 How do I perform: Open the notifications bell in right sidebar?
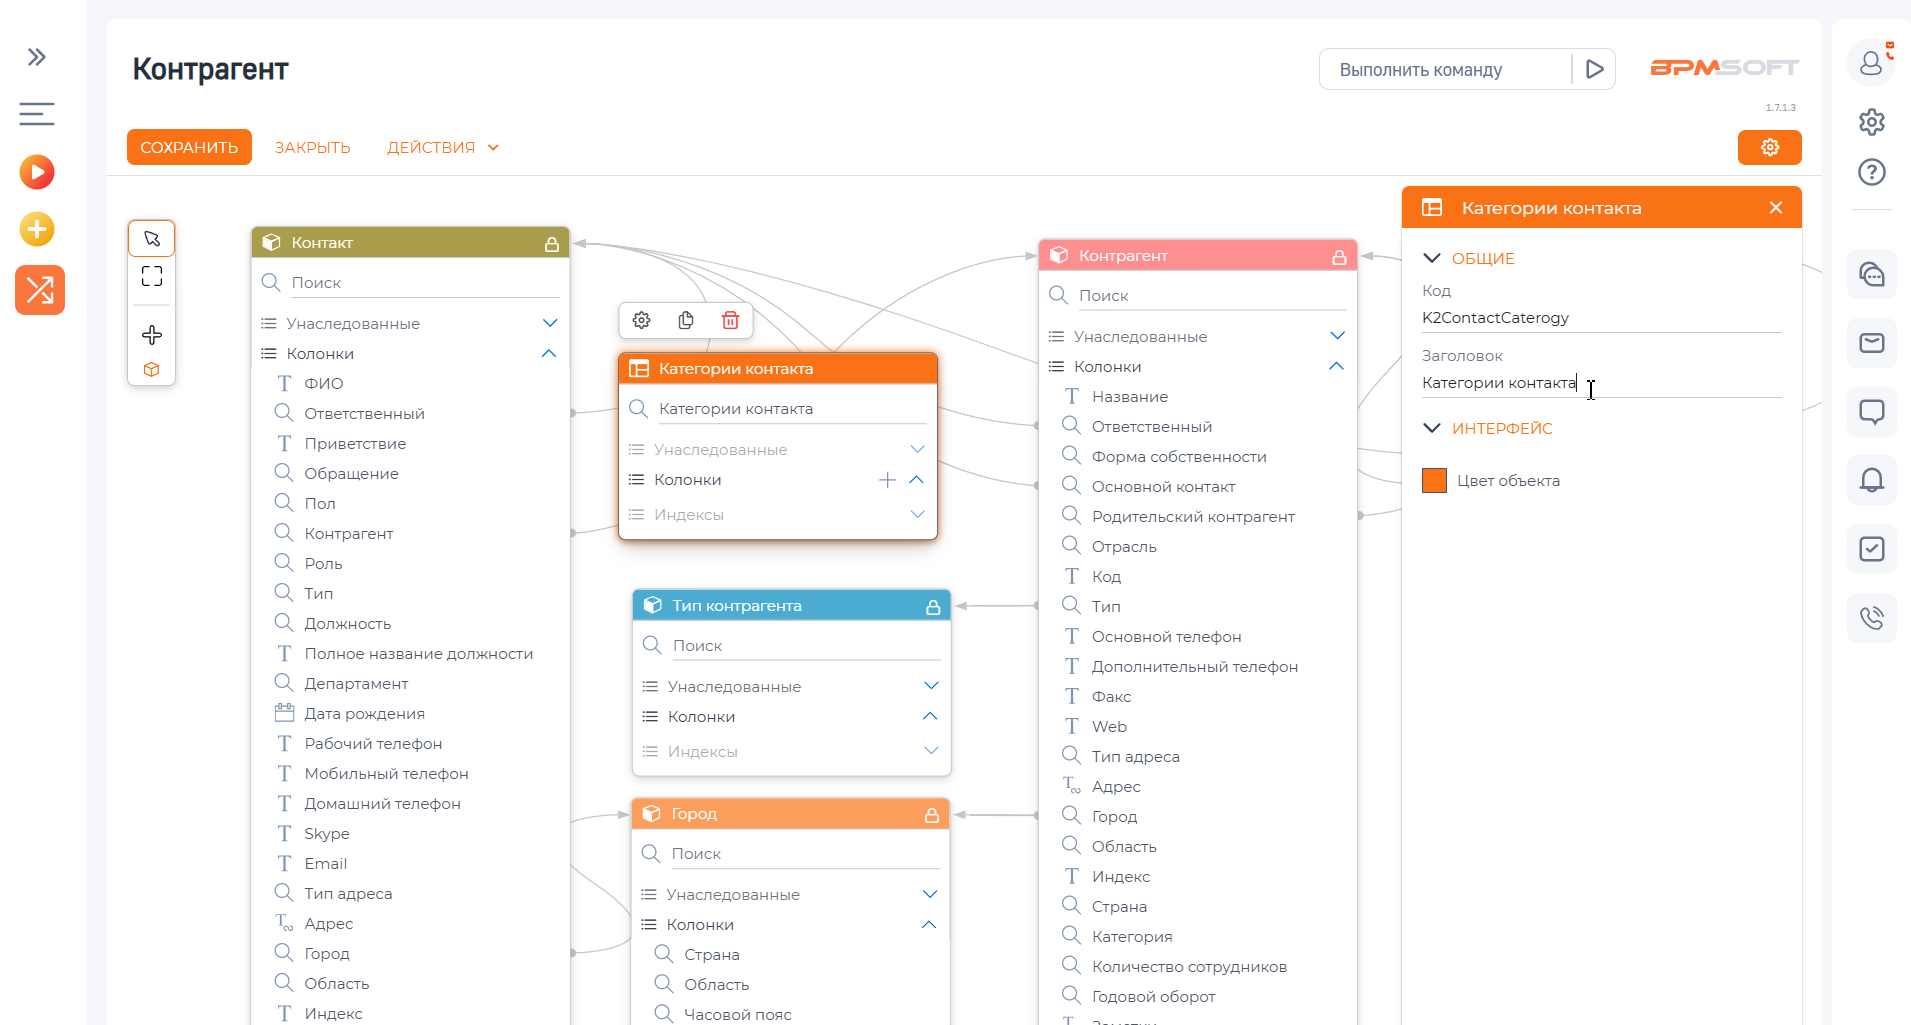click(1871, 480)
